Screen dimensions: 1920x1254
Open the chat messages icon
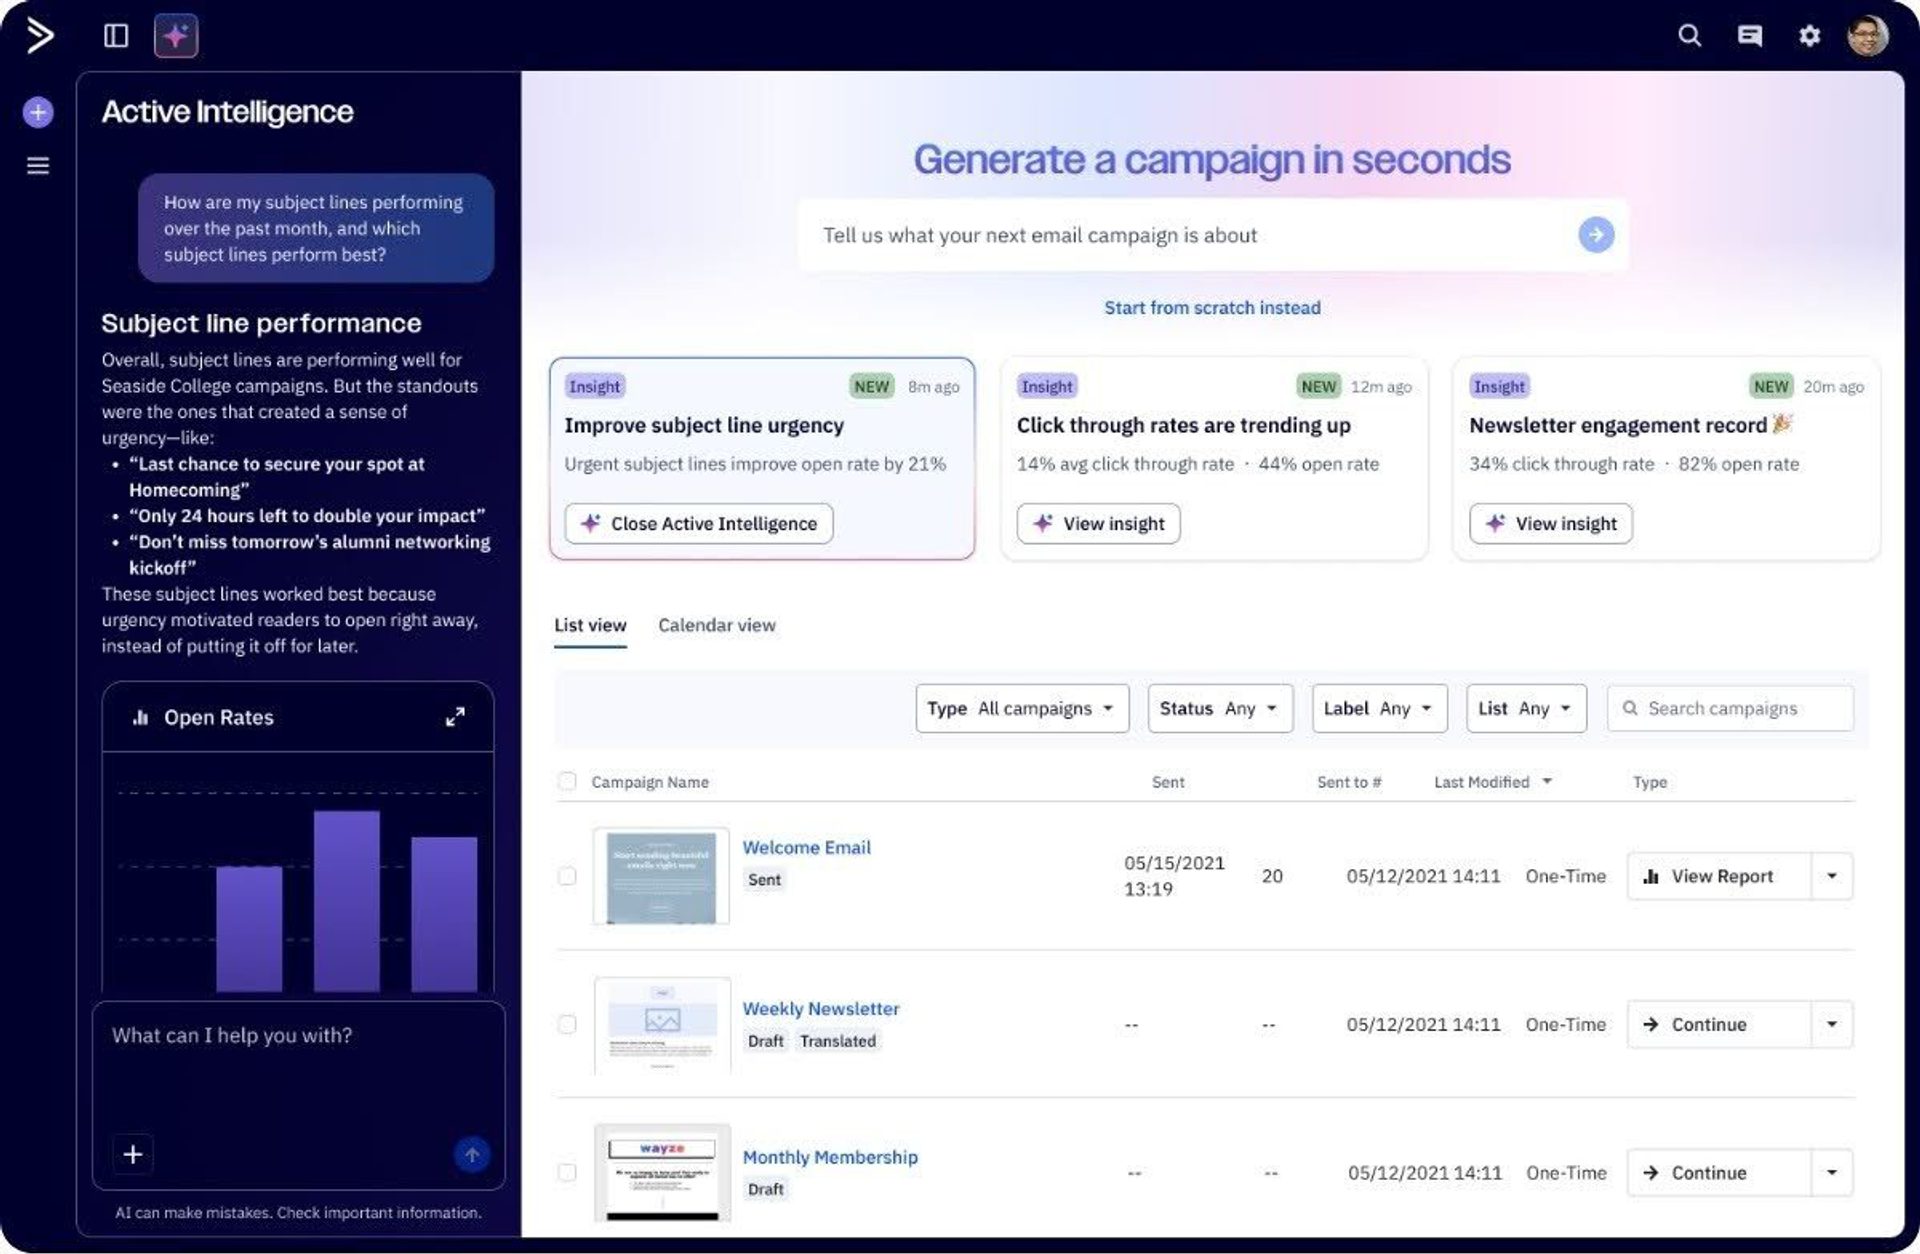pos(1749,36)
